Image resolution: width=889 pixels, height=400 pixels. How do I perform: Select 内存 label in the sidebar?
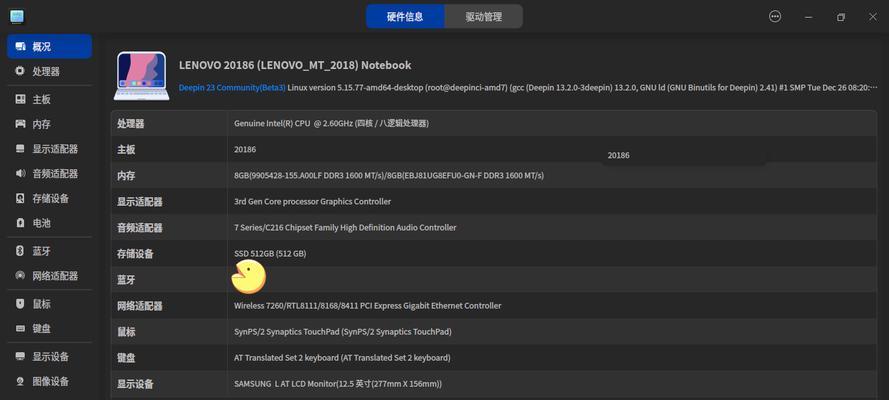[x=41, y=124]
